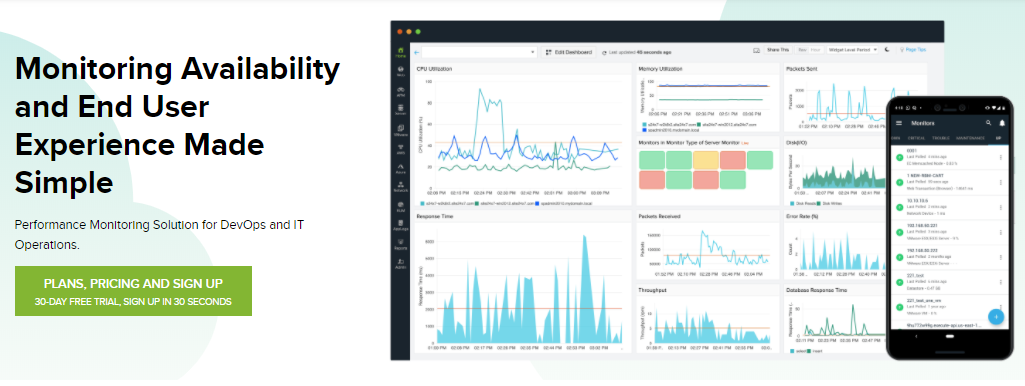Click the yellow server monitor status tile
Image resolution: width=1025 pixels, height=386 pixels.
click(706, 160)
